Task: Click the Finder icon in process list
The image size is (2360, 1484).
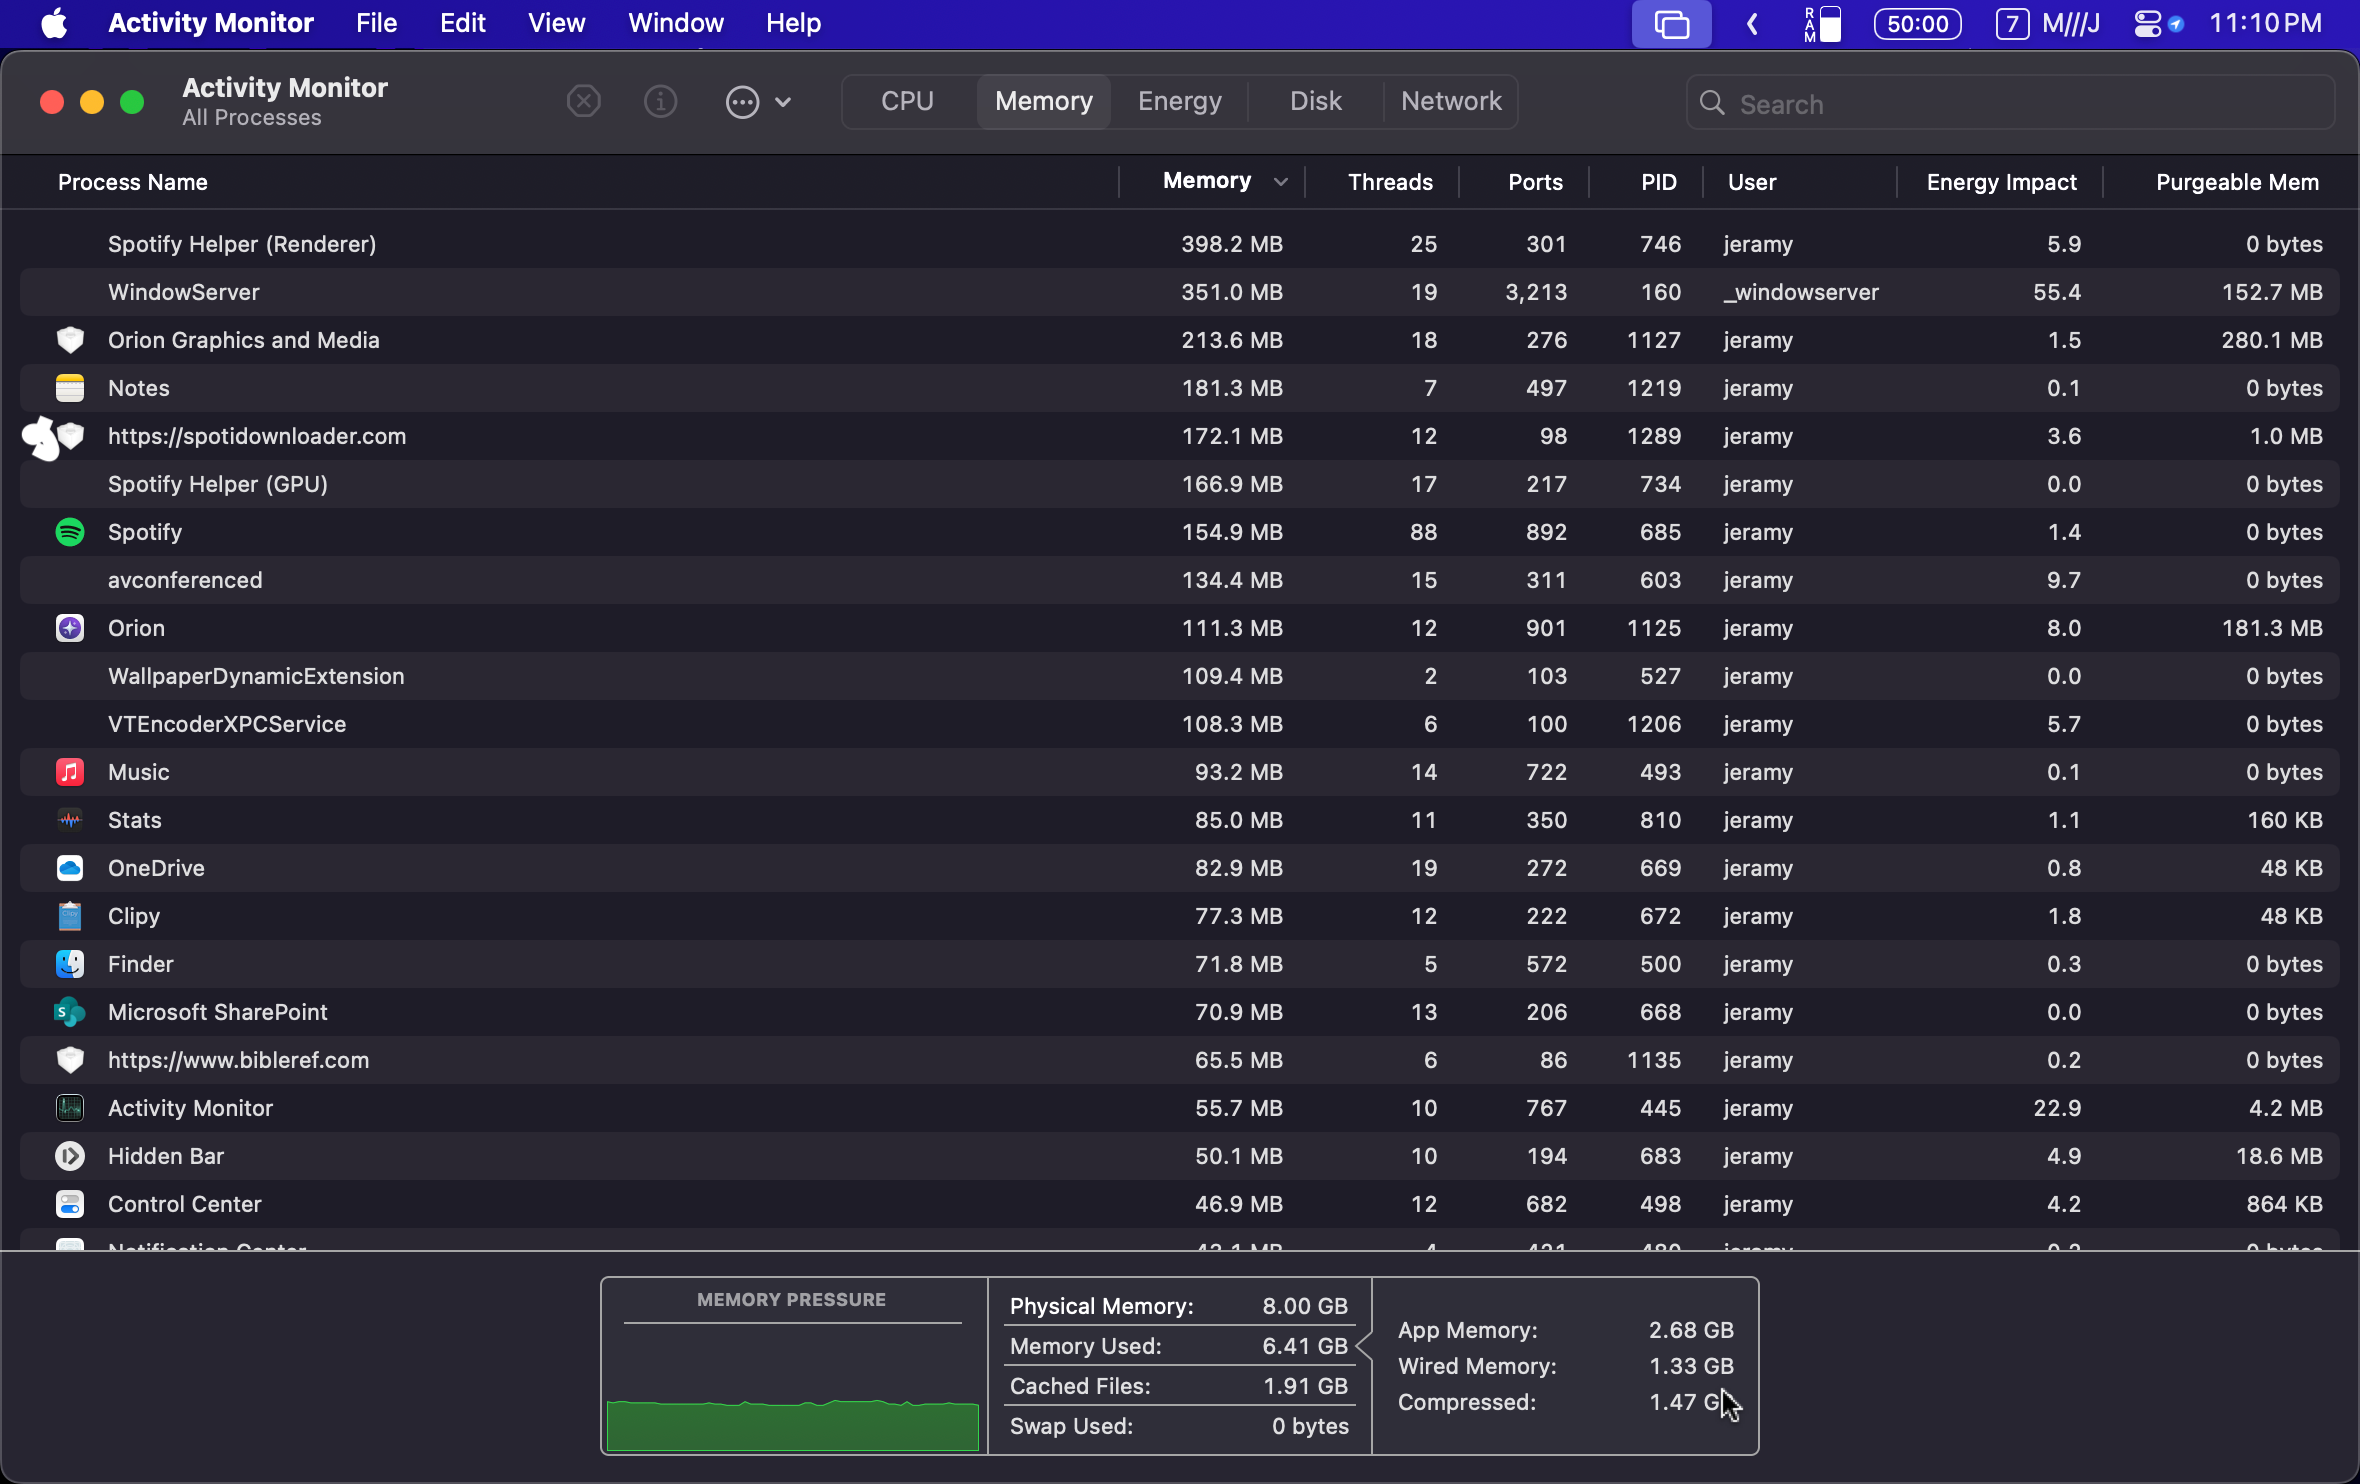Action: pyautogui.click(x=70, y=964)
